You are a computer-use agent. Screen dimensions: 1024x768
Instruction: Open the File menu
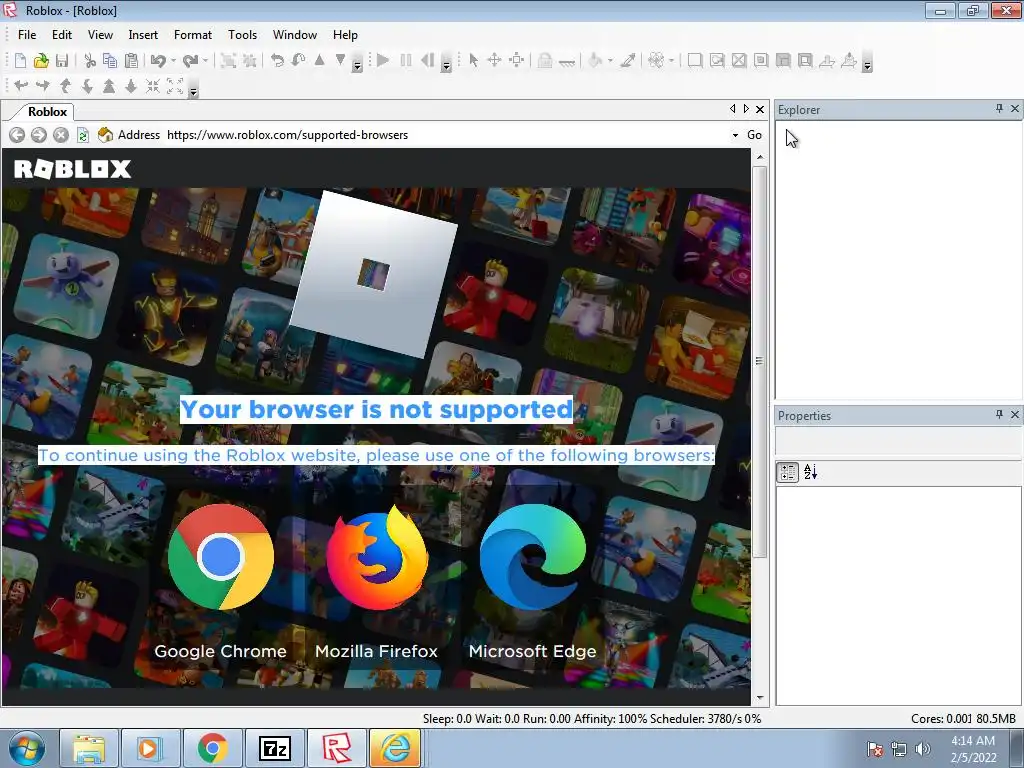(x=27, y=35)
